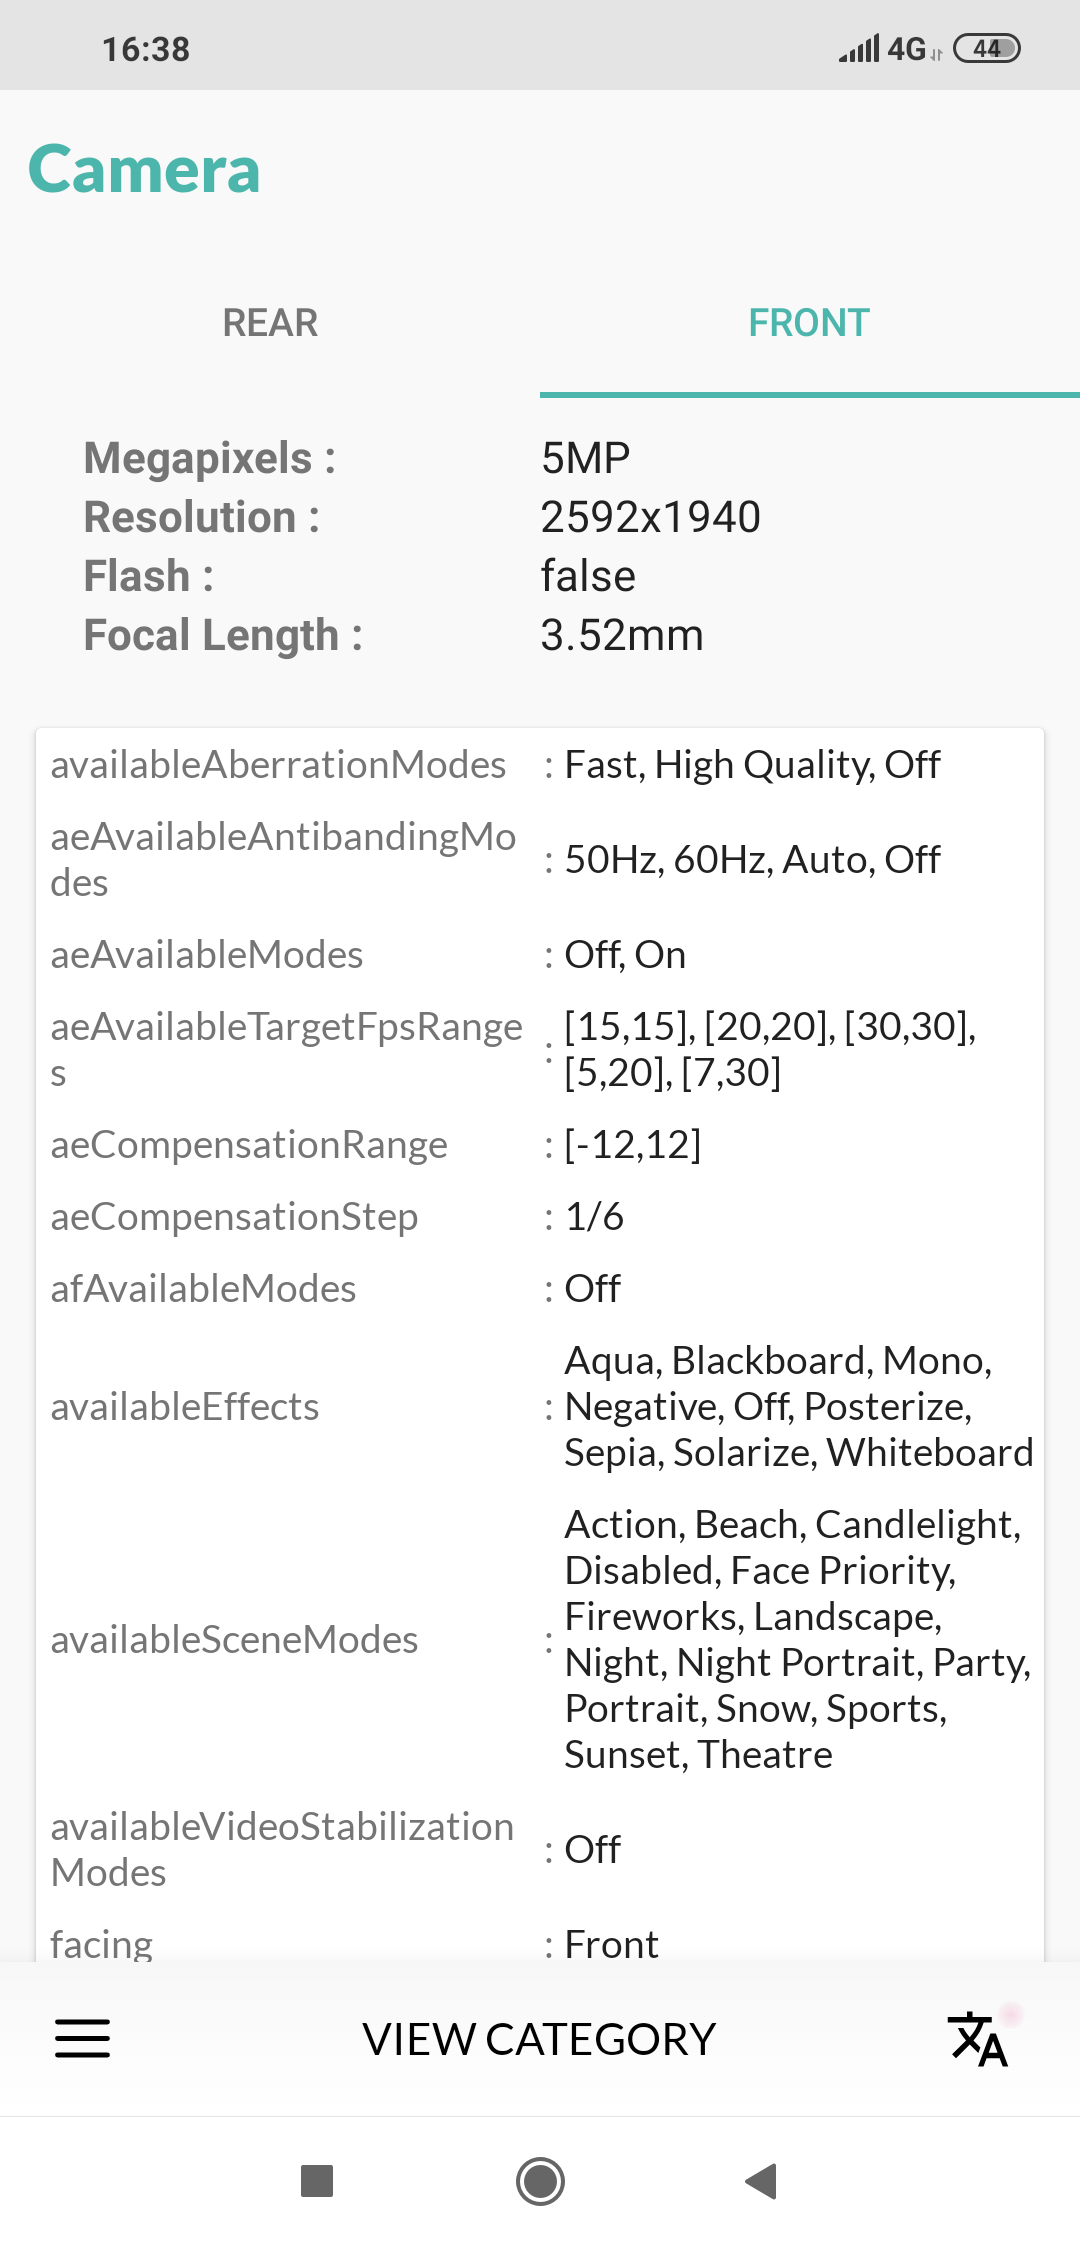Tap the Focal Length value 3.52mm

(x=622, y=635)
